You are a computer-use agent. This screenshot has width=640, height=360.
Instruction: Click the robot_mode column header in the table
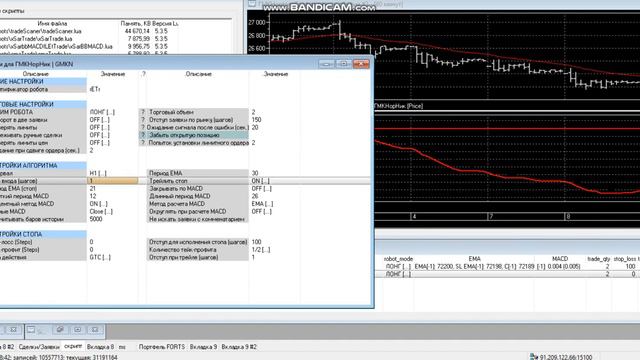click(398, 259)
